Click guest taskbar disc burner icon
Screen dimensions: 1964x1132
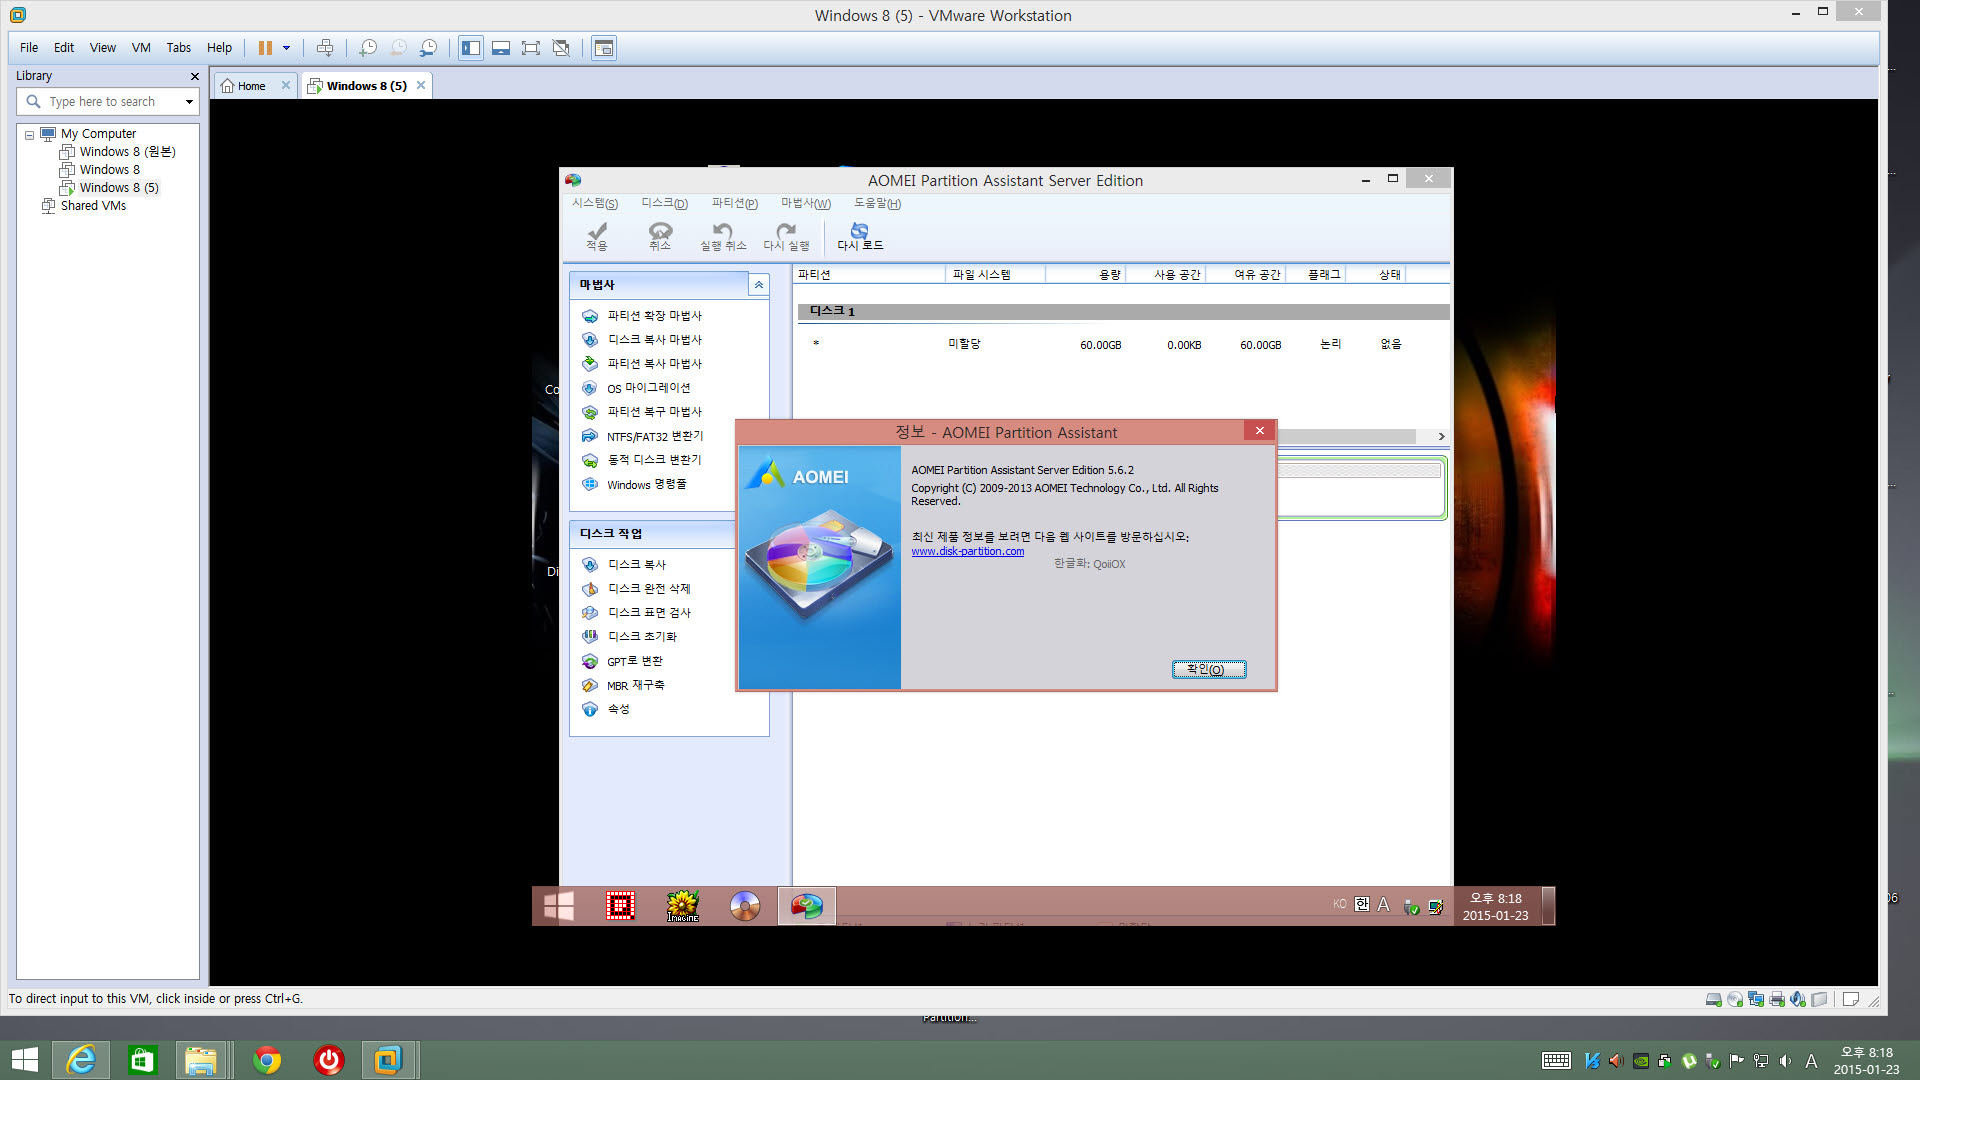(x=745, y=906)
